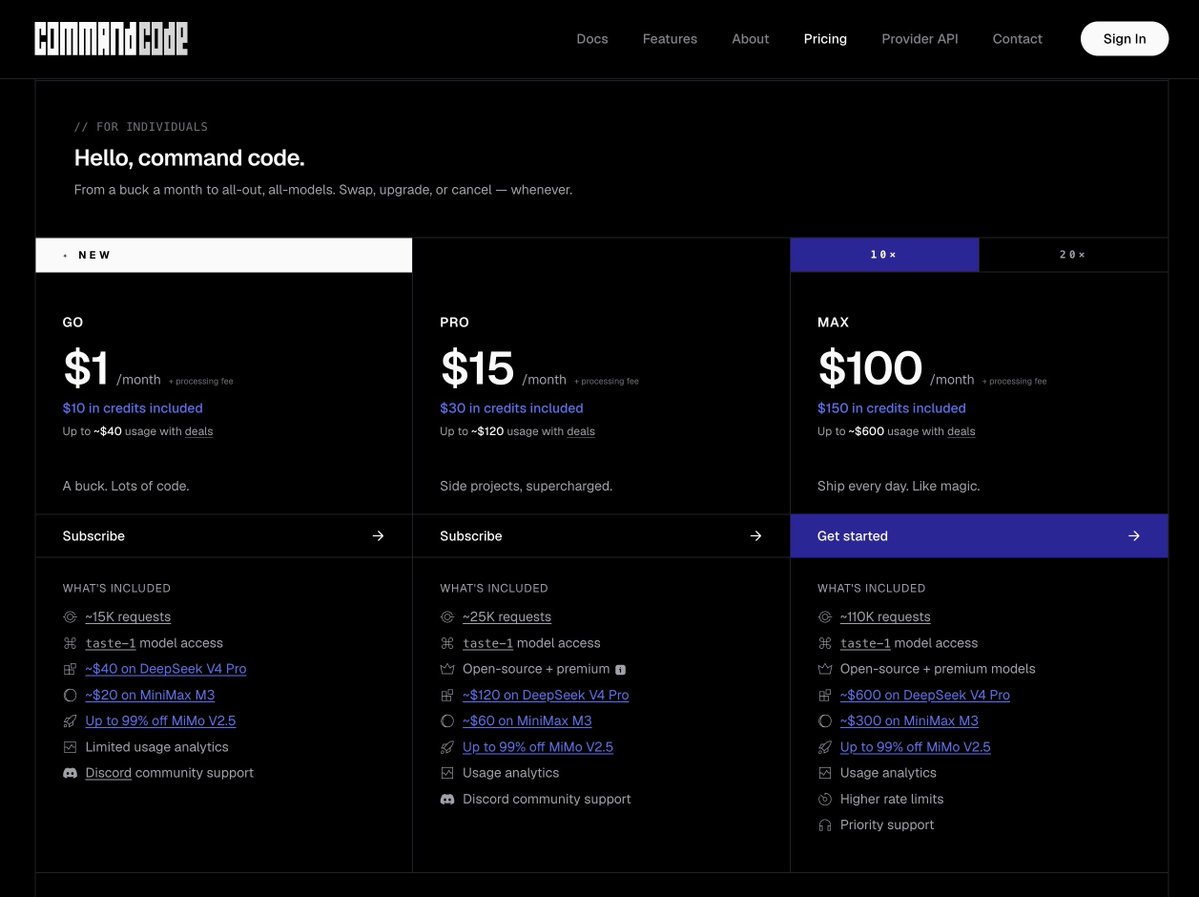Viewport: 1199px width, 897px height.
Task: Click the chart icon beside Limited usage analytics
Action: (x=70, y=747)
